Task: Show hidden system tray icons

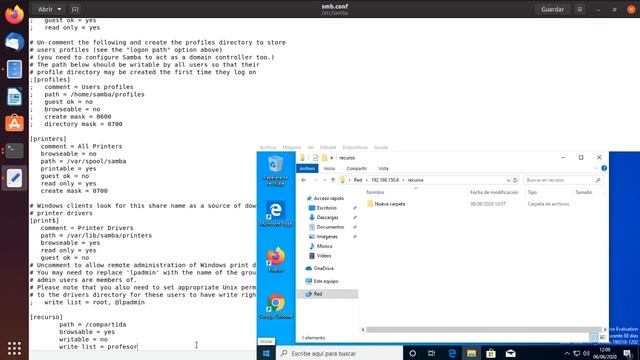Action: [x=567, y=353]
